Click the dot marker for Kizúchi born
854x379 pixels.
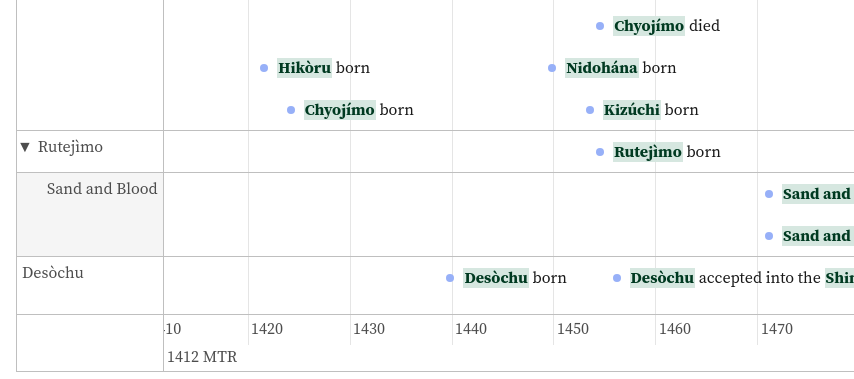pos(590,110)
